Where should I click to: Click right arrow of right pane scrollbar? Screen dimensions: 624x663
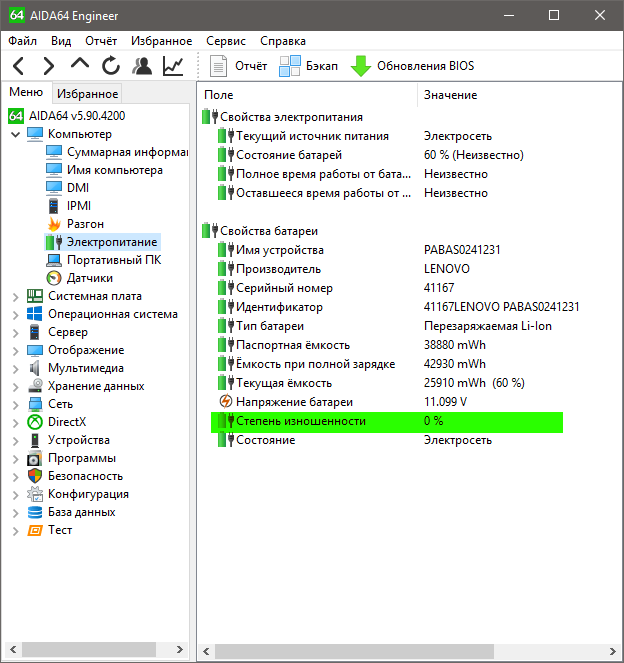coord(613,651)
